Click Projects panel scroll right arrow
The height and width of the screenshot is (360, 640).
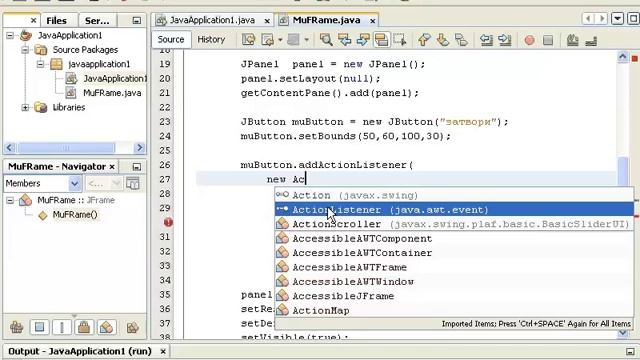(140, 148)
